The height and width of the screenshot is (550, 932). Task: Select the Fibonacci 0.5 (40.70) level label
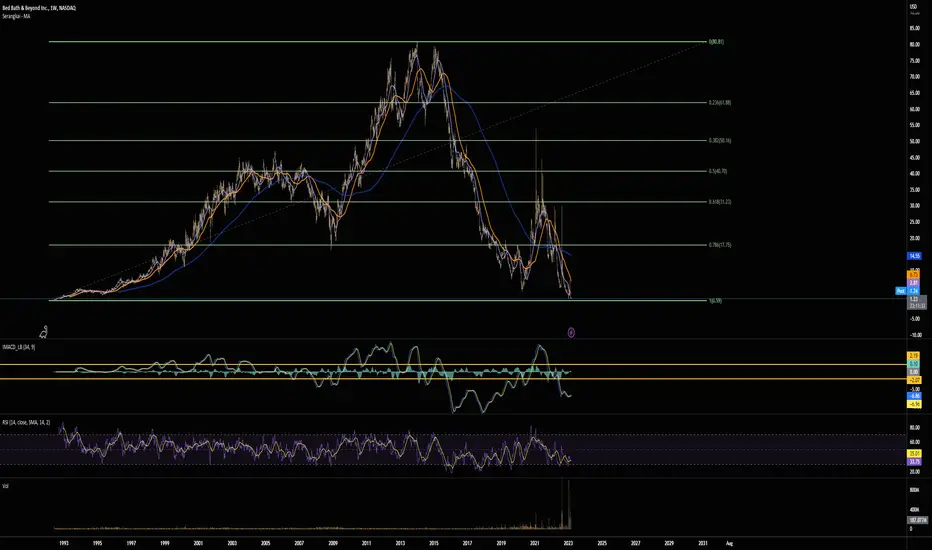(x=717, y=171)
